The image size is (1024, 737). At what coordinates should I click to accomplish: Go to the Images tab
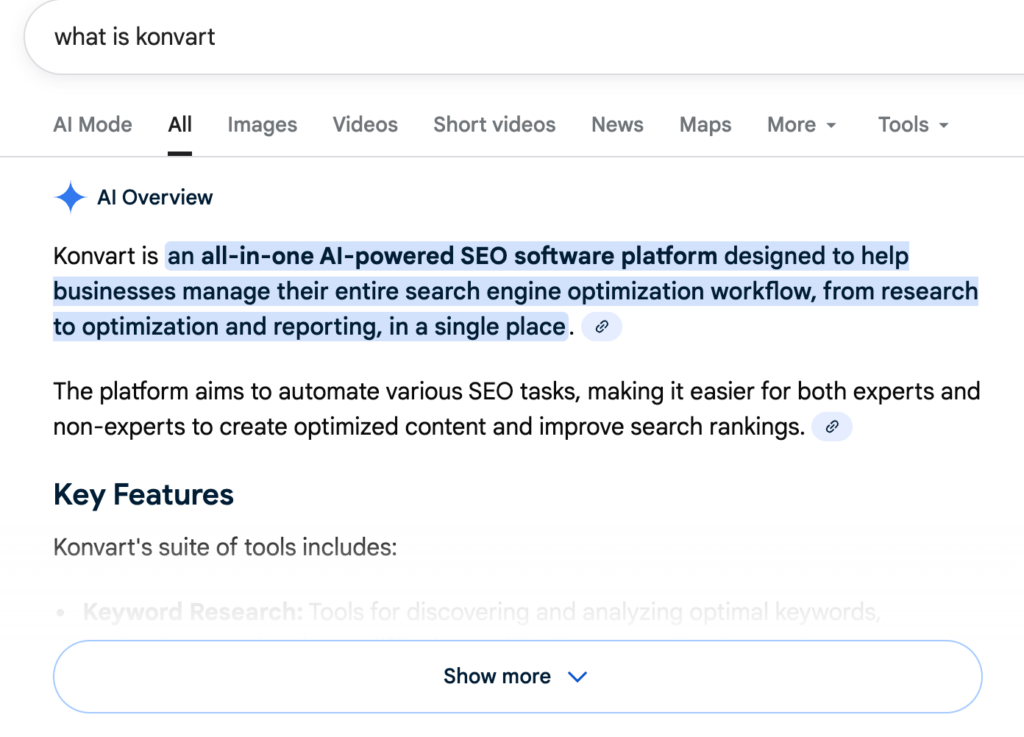(x=262, y=125)
